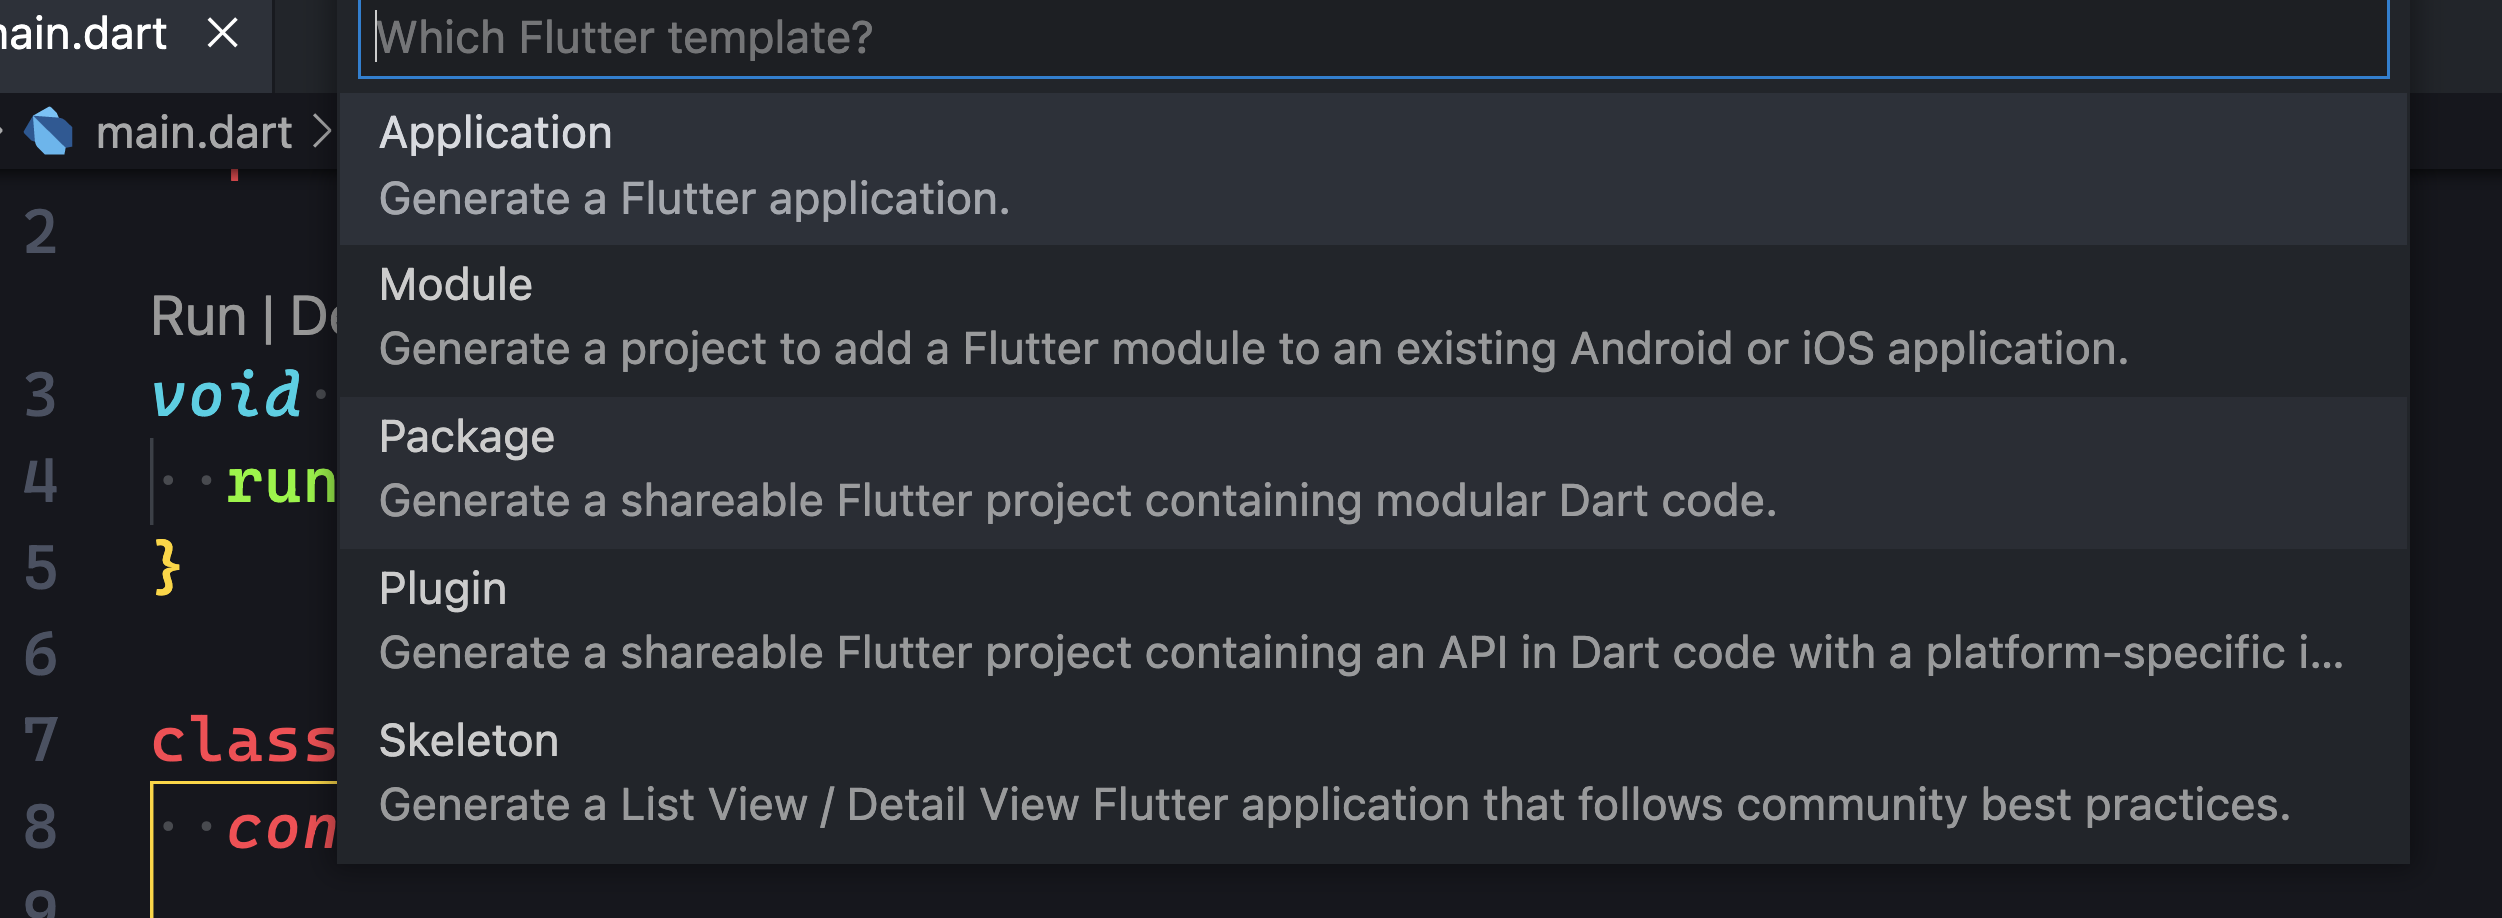
Task: Click the Dart file icon in breadcrumb
Action: [49, 132]
